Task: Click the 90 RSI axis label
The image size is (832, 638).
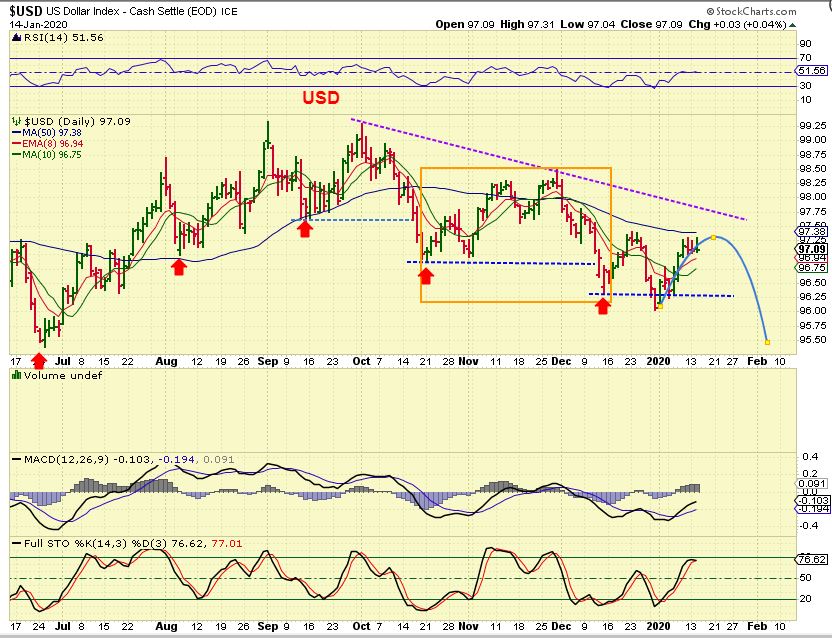Action: coord(806,44)
